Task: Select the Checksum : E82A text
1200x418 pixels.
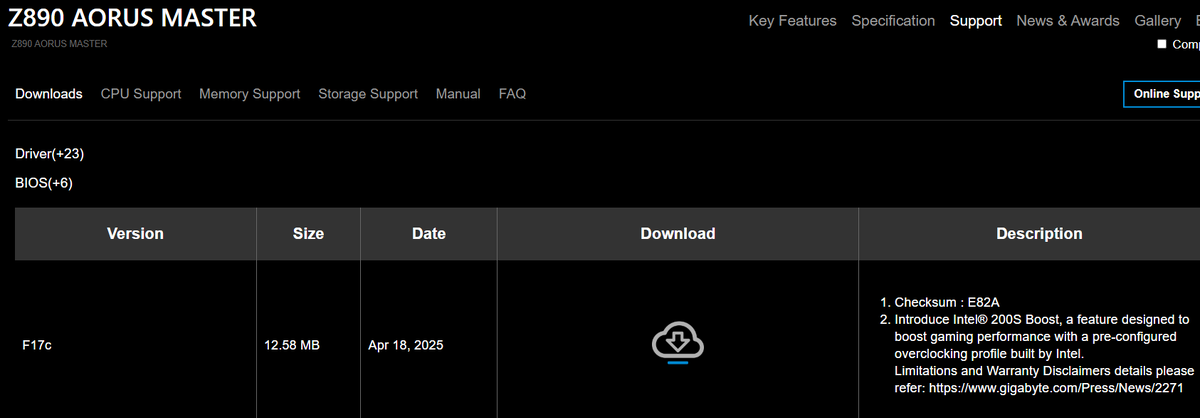Action: 947,302
